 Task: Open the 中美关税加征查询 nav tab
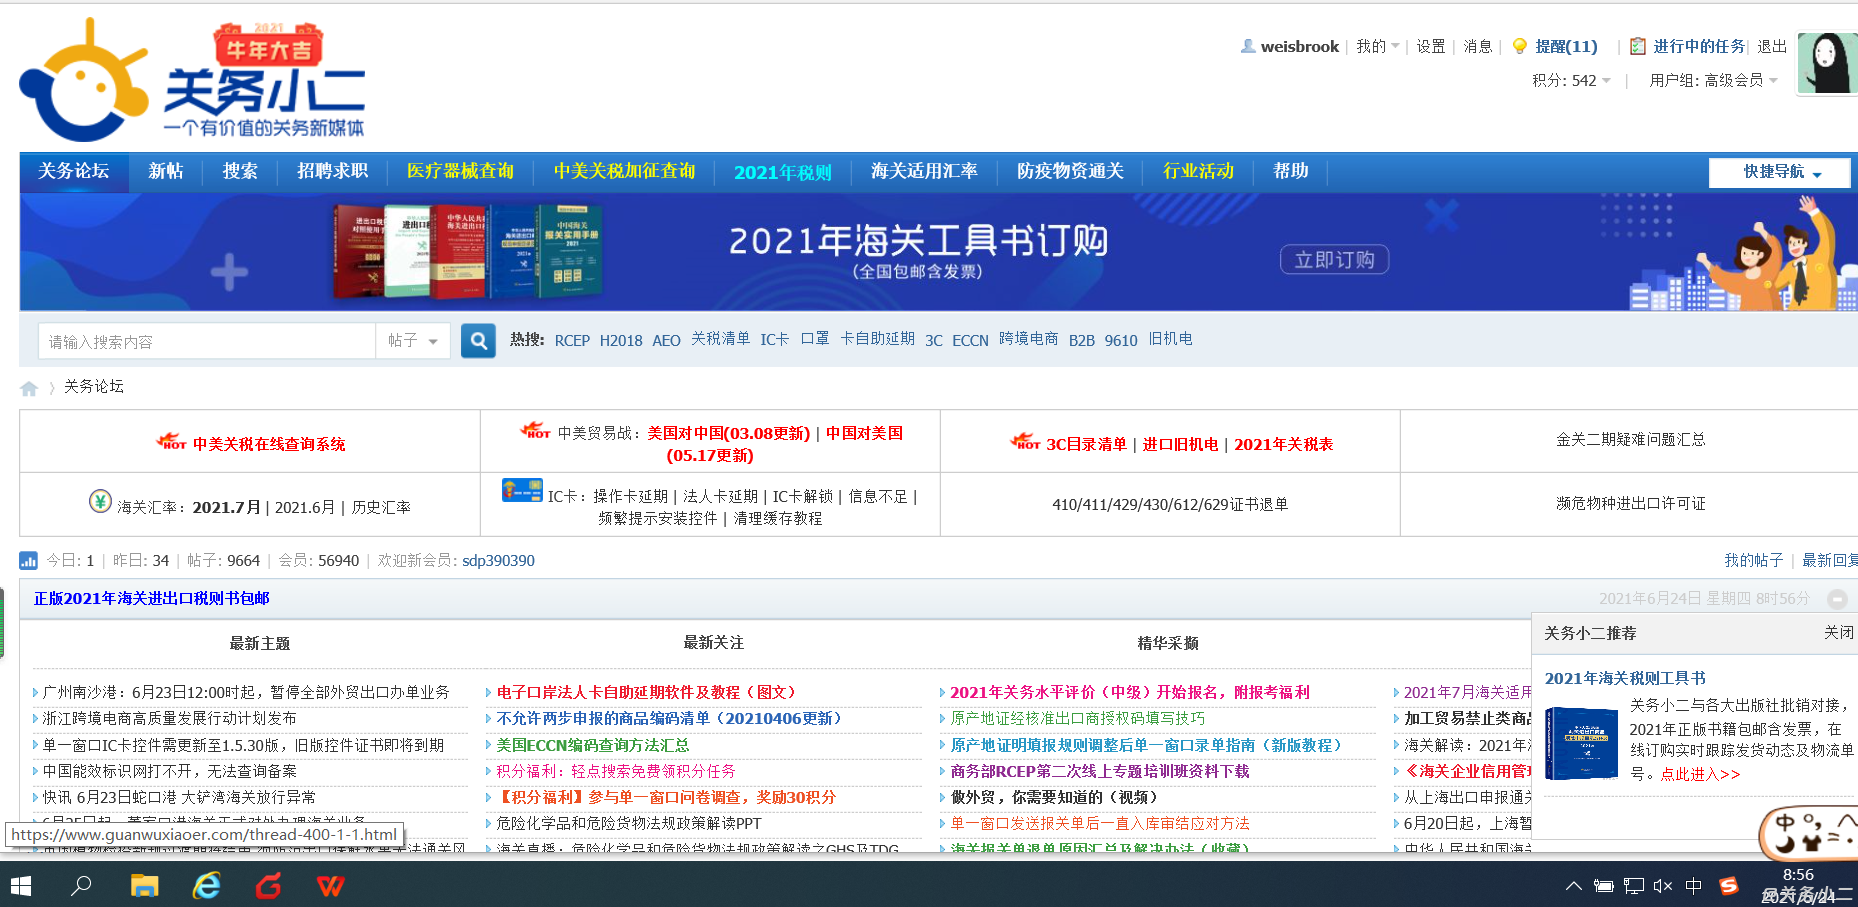[624, 171]
